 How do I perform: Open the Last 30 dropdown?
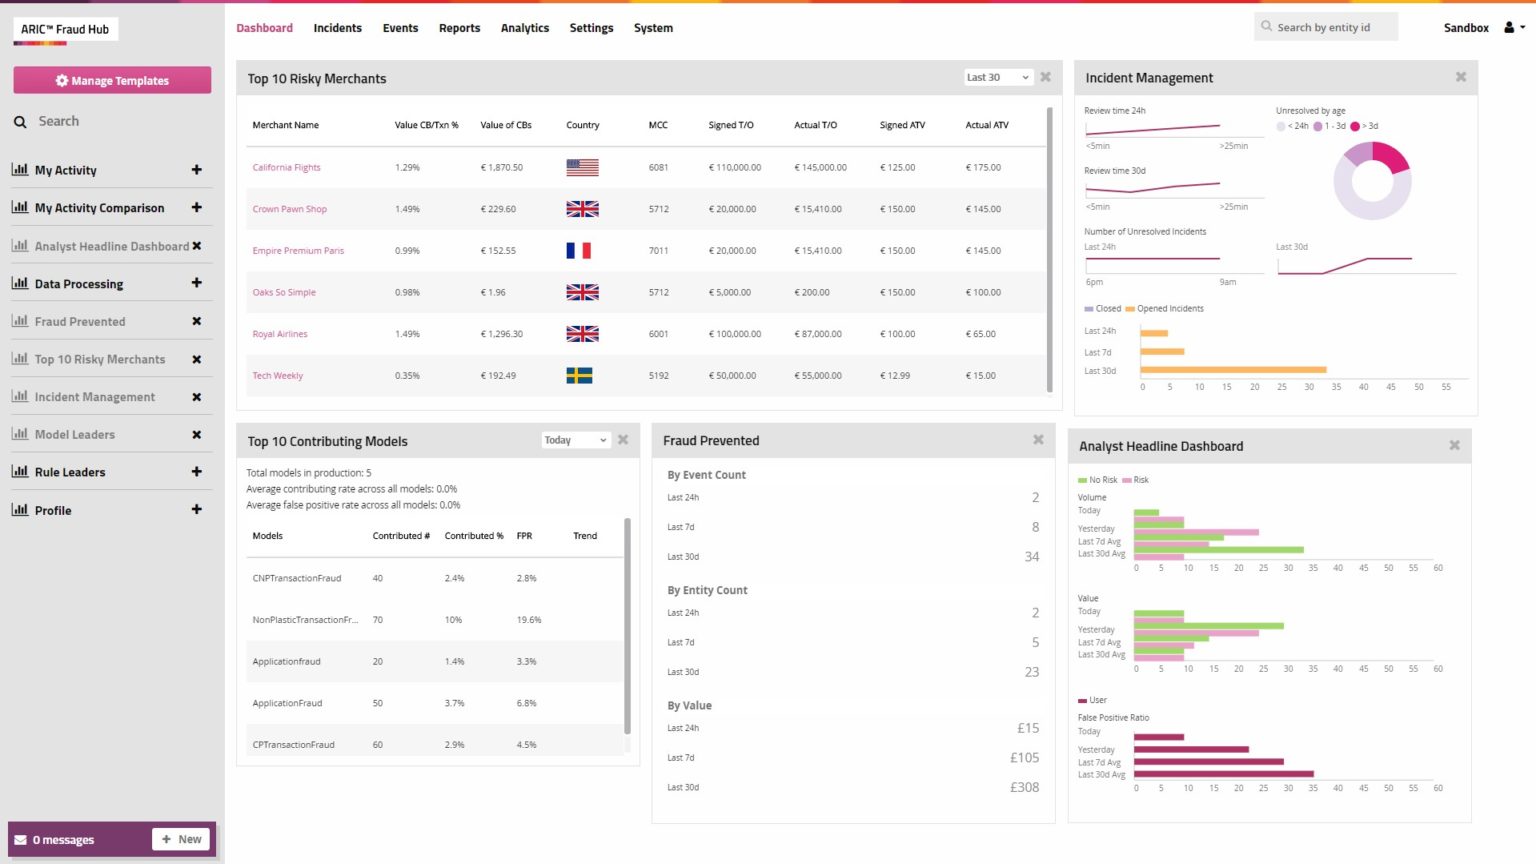(997, 77)
